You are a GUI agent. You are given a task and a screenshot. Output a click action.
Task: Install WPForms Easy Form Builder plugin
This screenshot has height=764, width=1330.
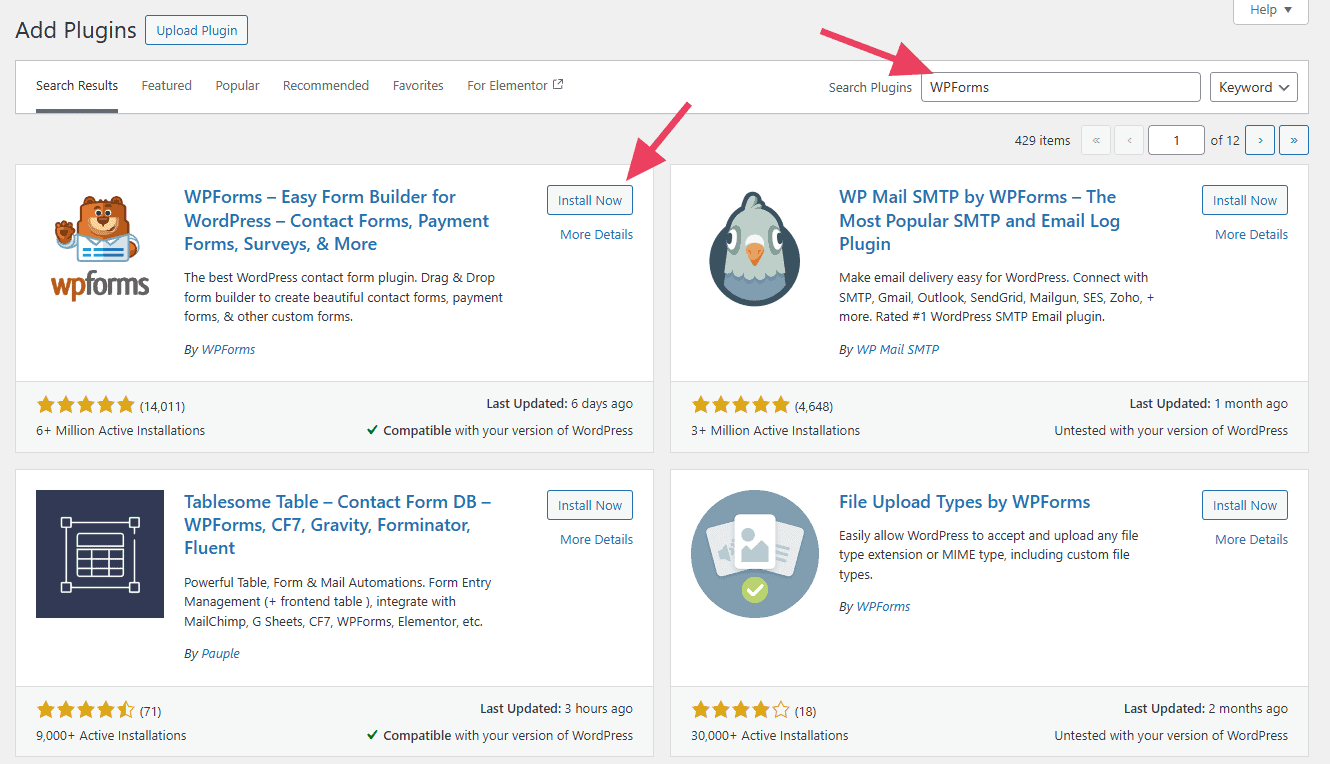[590, 200]
